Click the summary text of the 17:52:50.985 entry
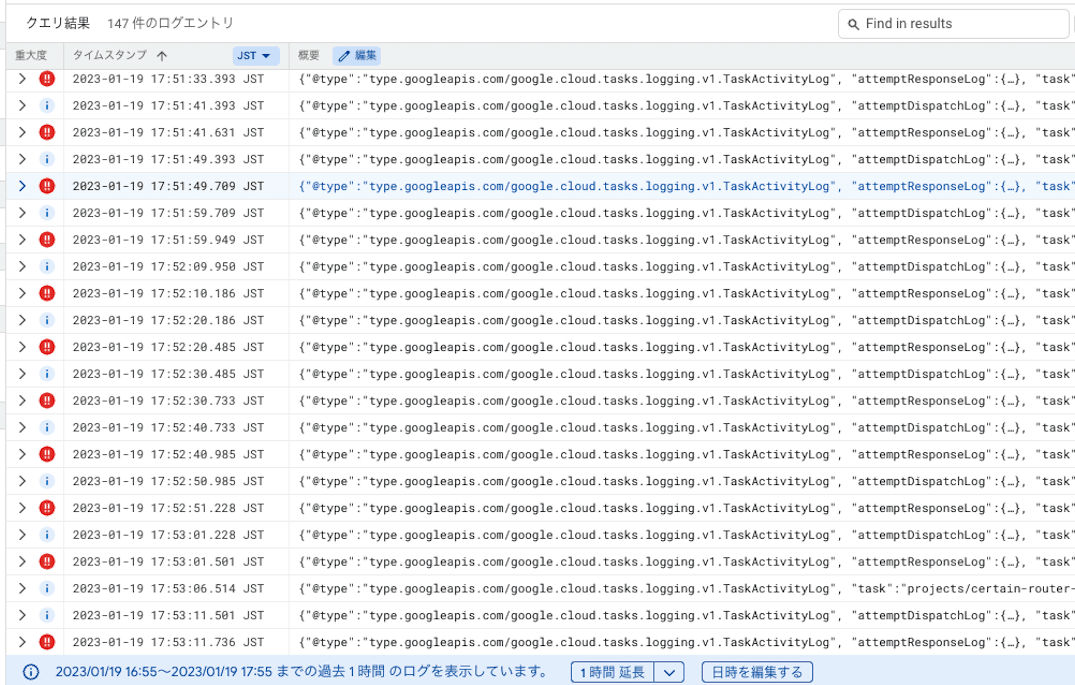The height and width of the screenshot is (685, 1075). coord(686,481)
